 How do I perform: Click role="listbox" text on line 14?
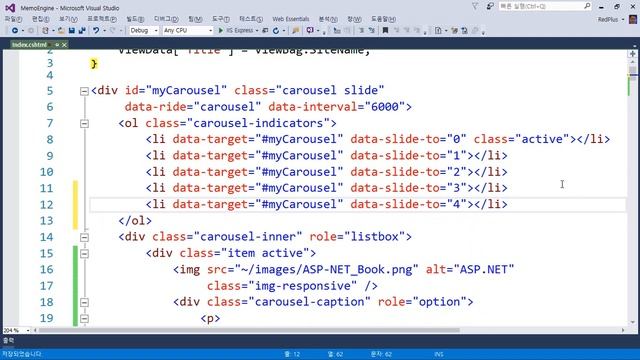point(357,237)
